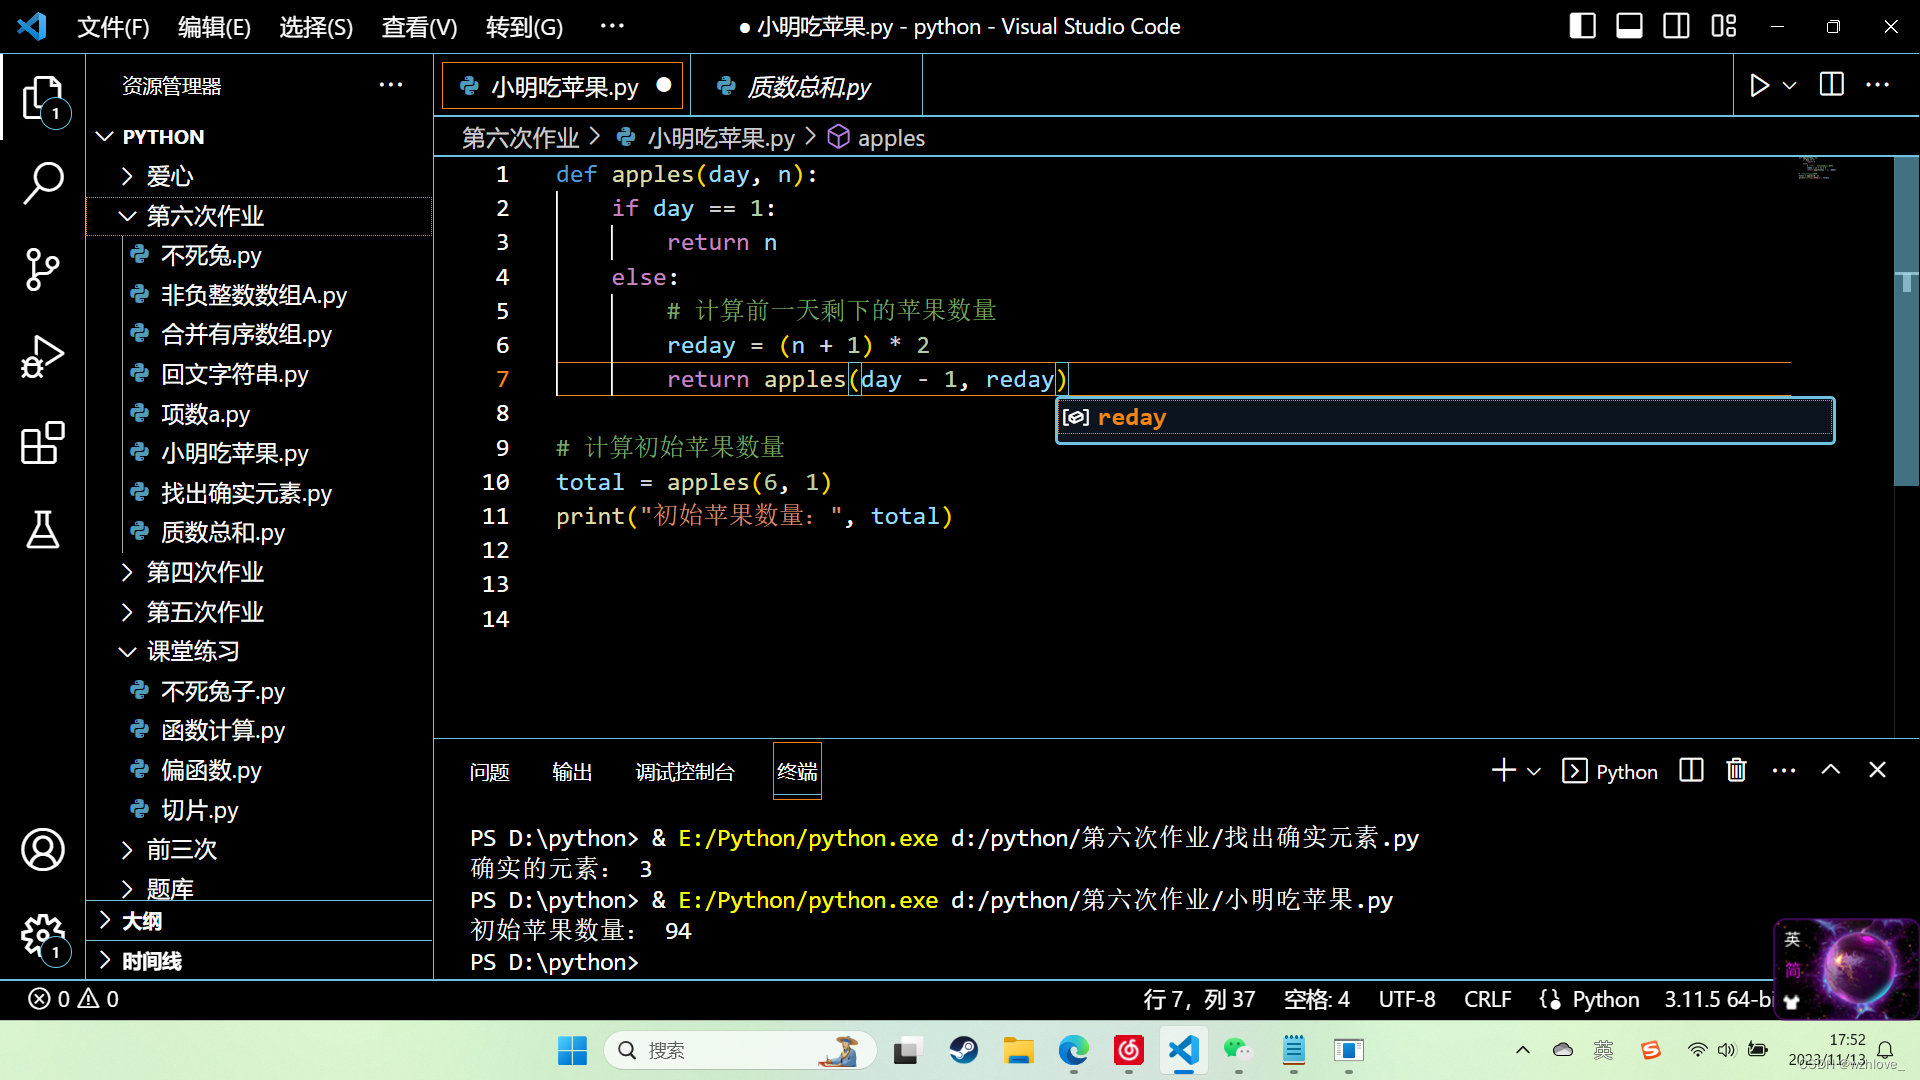This screenshot has width=1920, height=1080.
Task: Open the Run and Debug view
Action: pyautogui.click(x=43, y=356)
